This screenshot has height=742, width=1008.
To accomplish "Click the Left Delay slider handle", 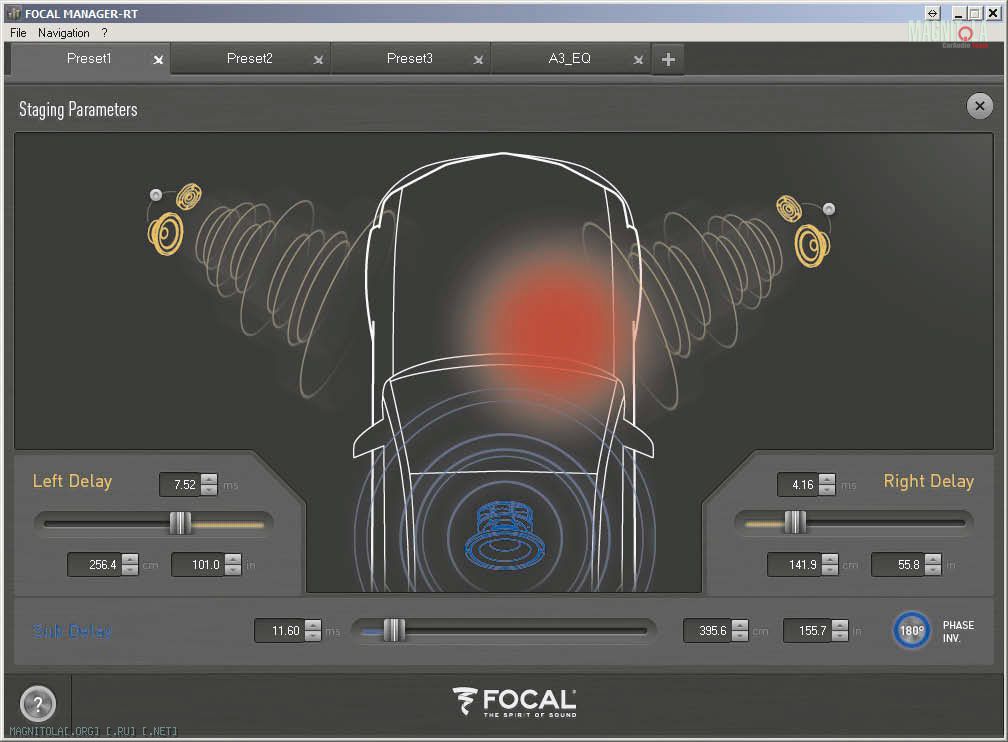I will pyautogui.click(x=181, y=523).
